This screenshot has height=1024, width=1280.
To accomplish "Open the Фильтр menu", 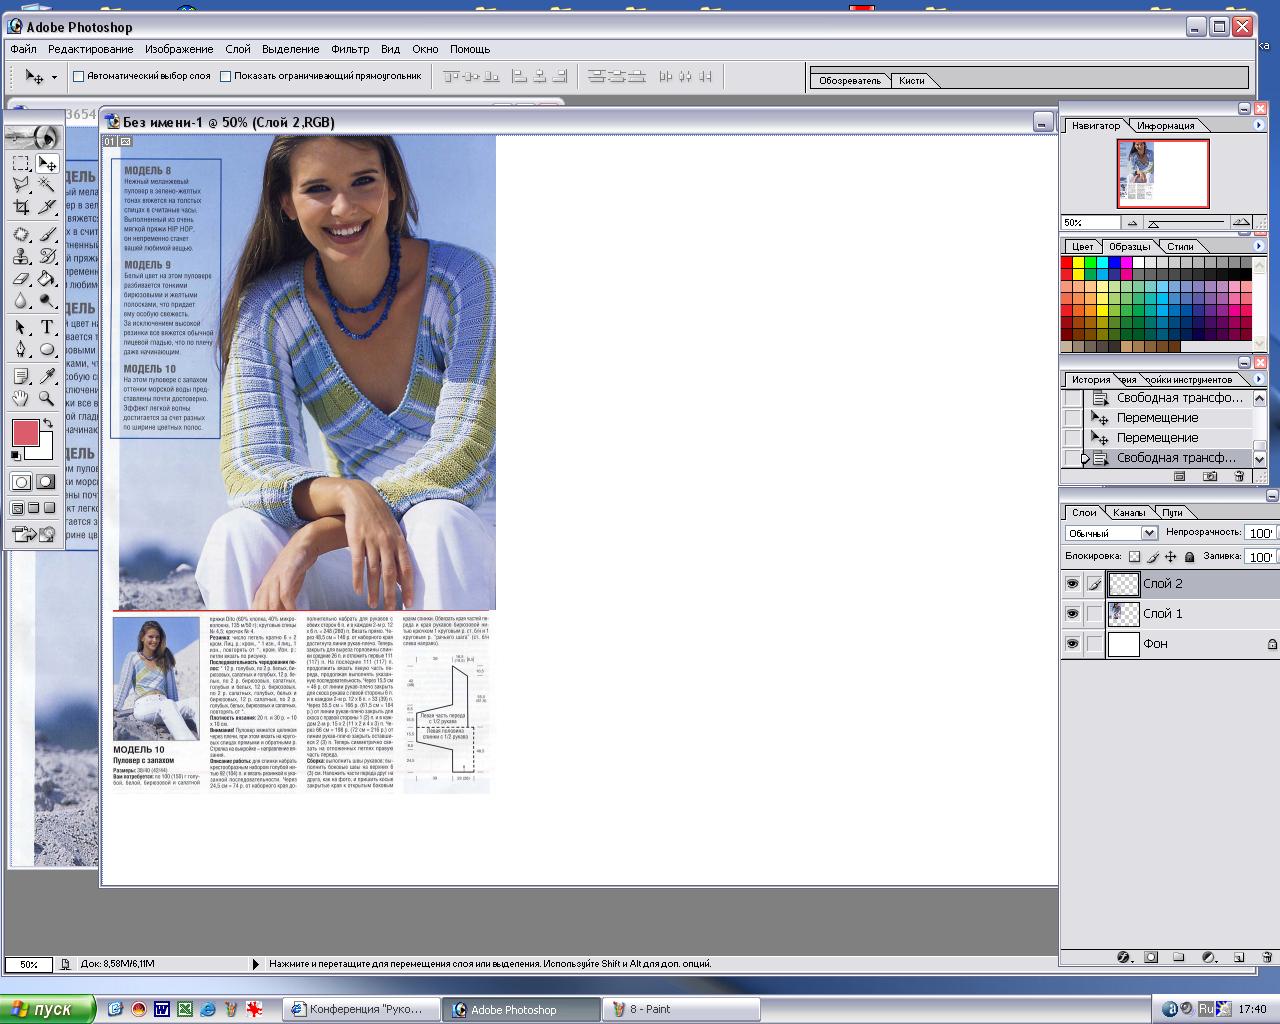I will pyautogui.click(x=350, y=49).
